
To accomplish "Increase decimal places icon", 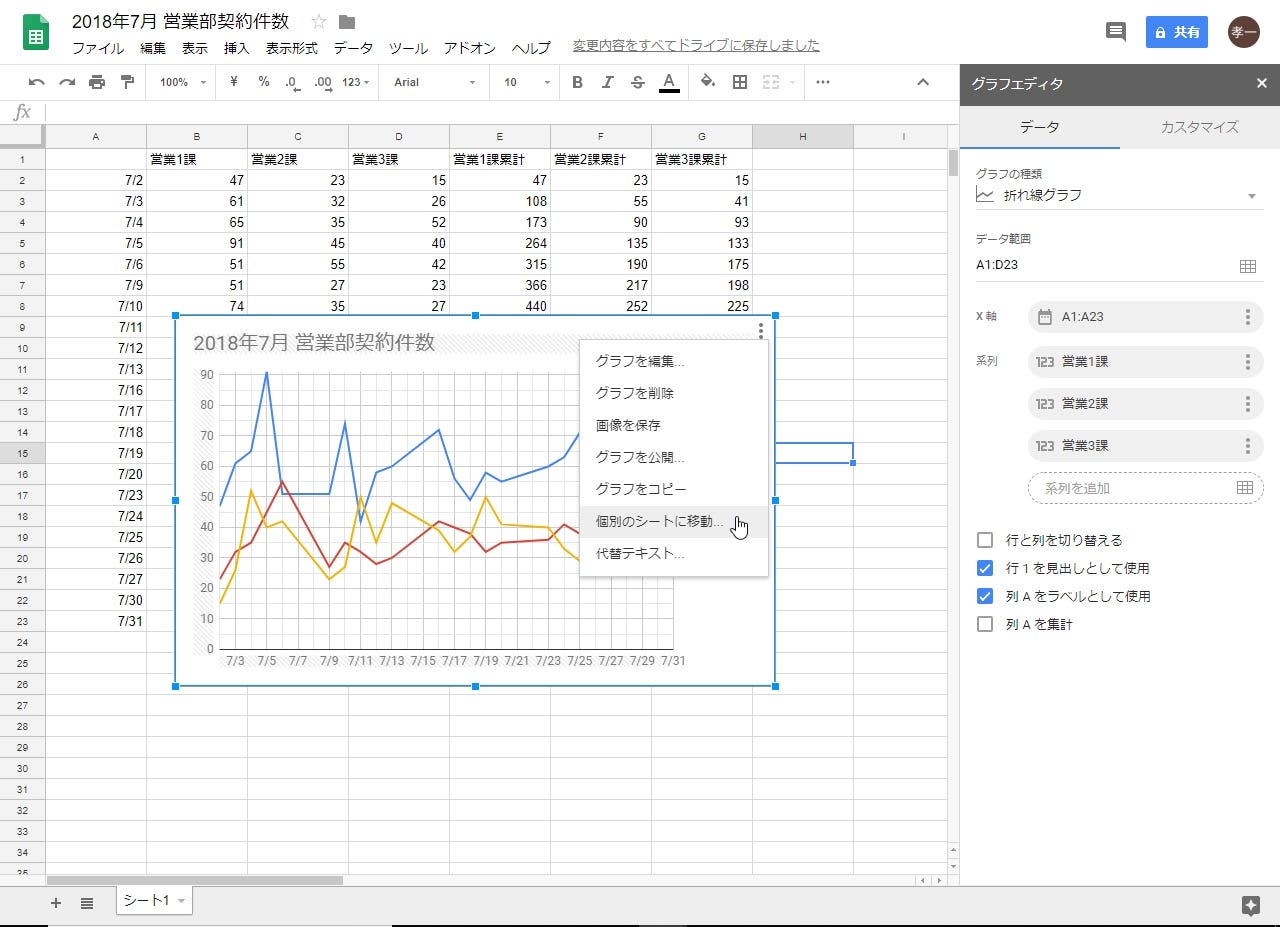I will [x=323, y=82].
